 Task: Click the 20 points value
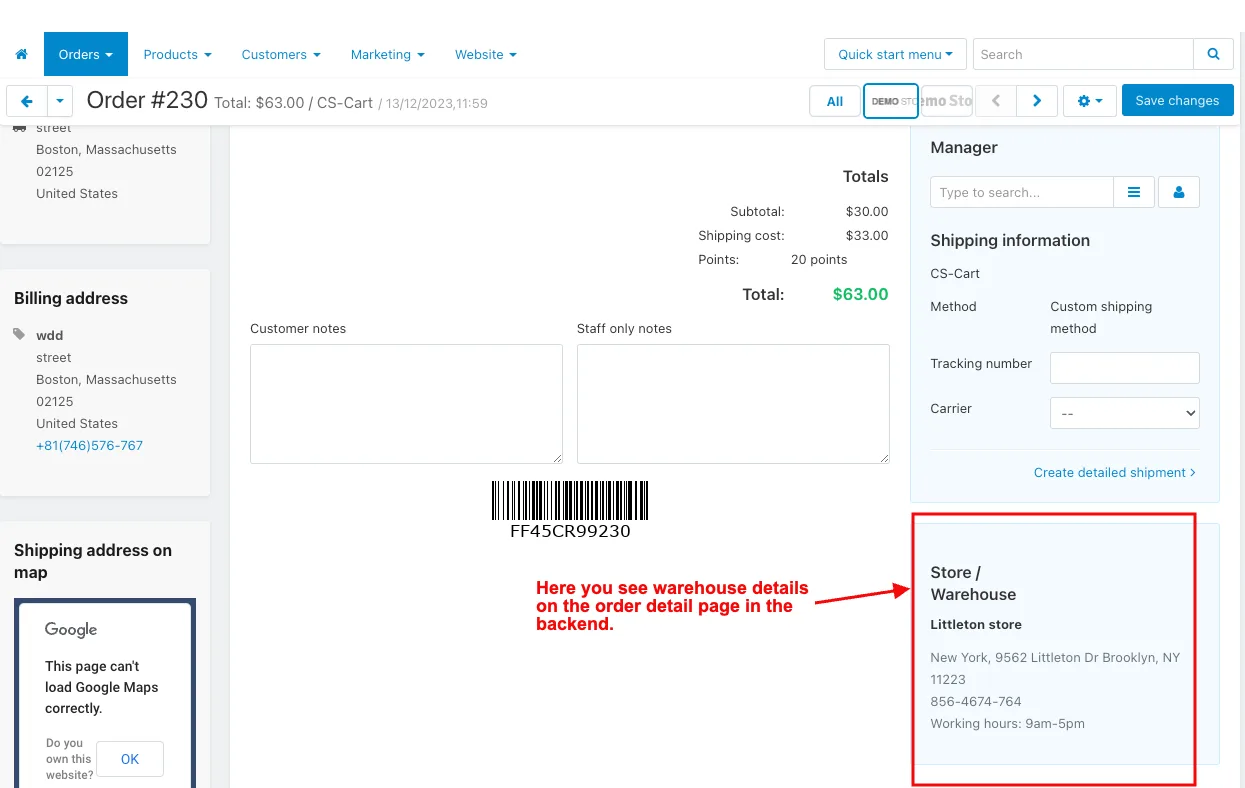(819, 259)
